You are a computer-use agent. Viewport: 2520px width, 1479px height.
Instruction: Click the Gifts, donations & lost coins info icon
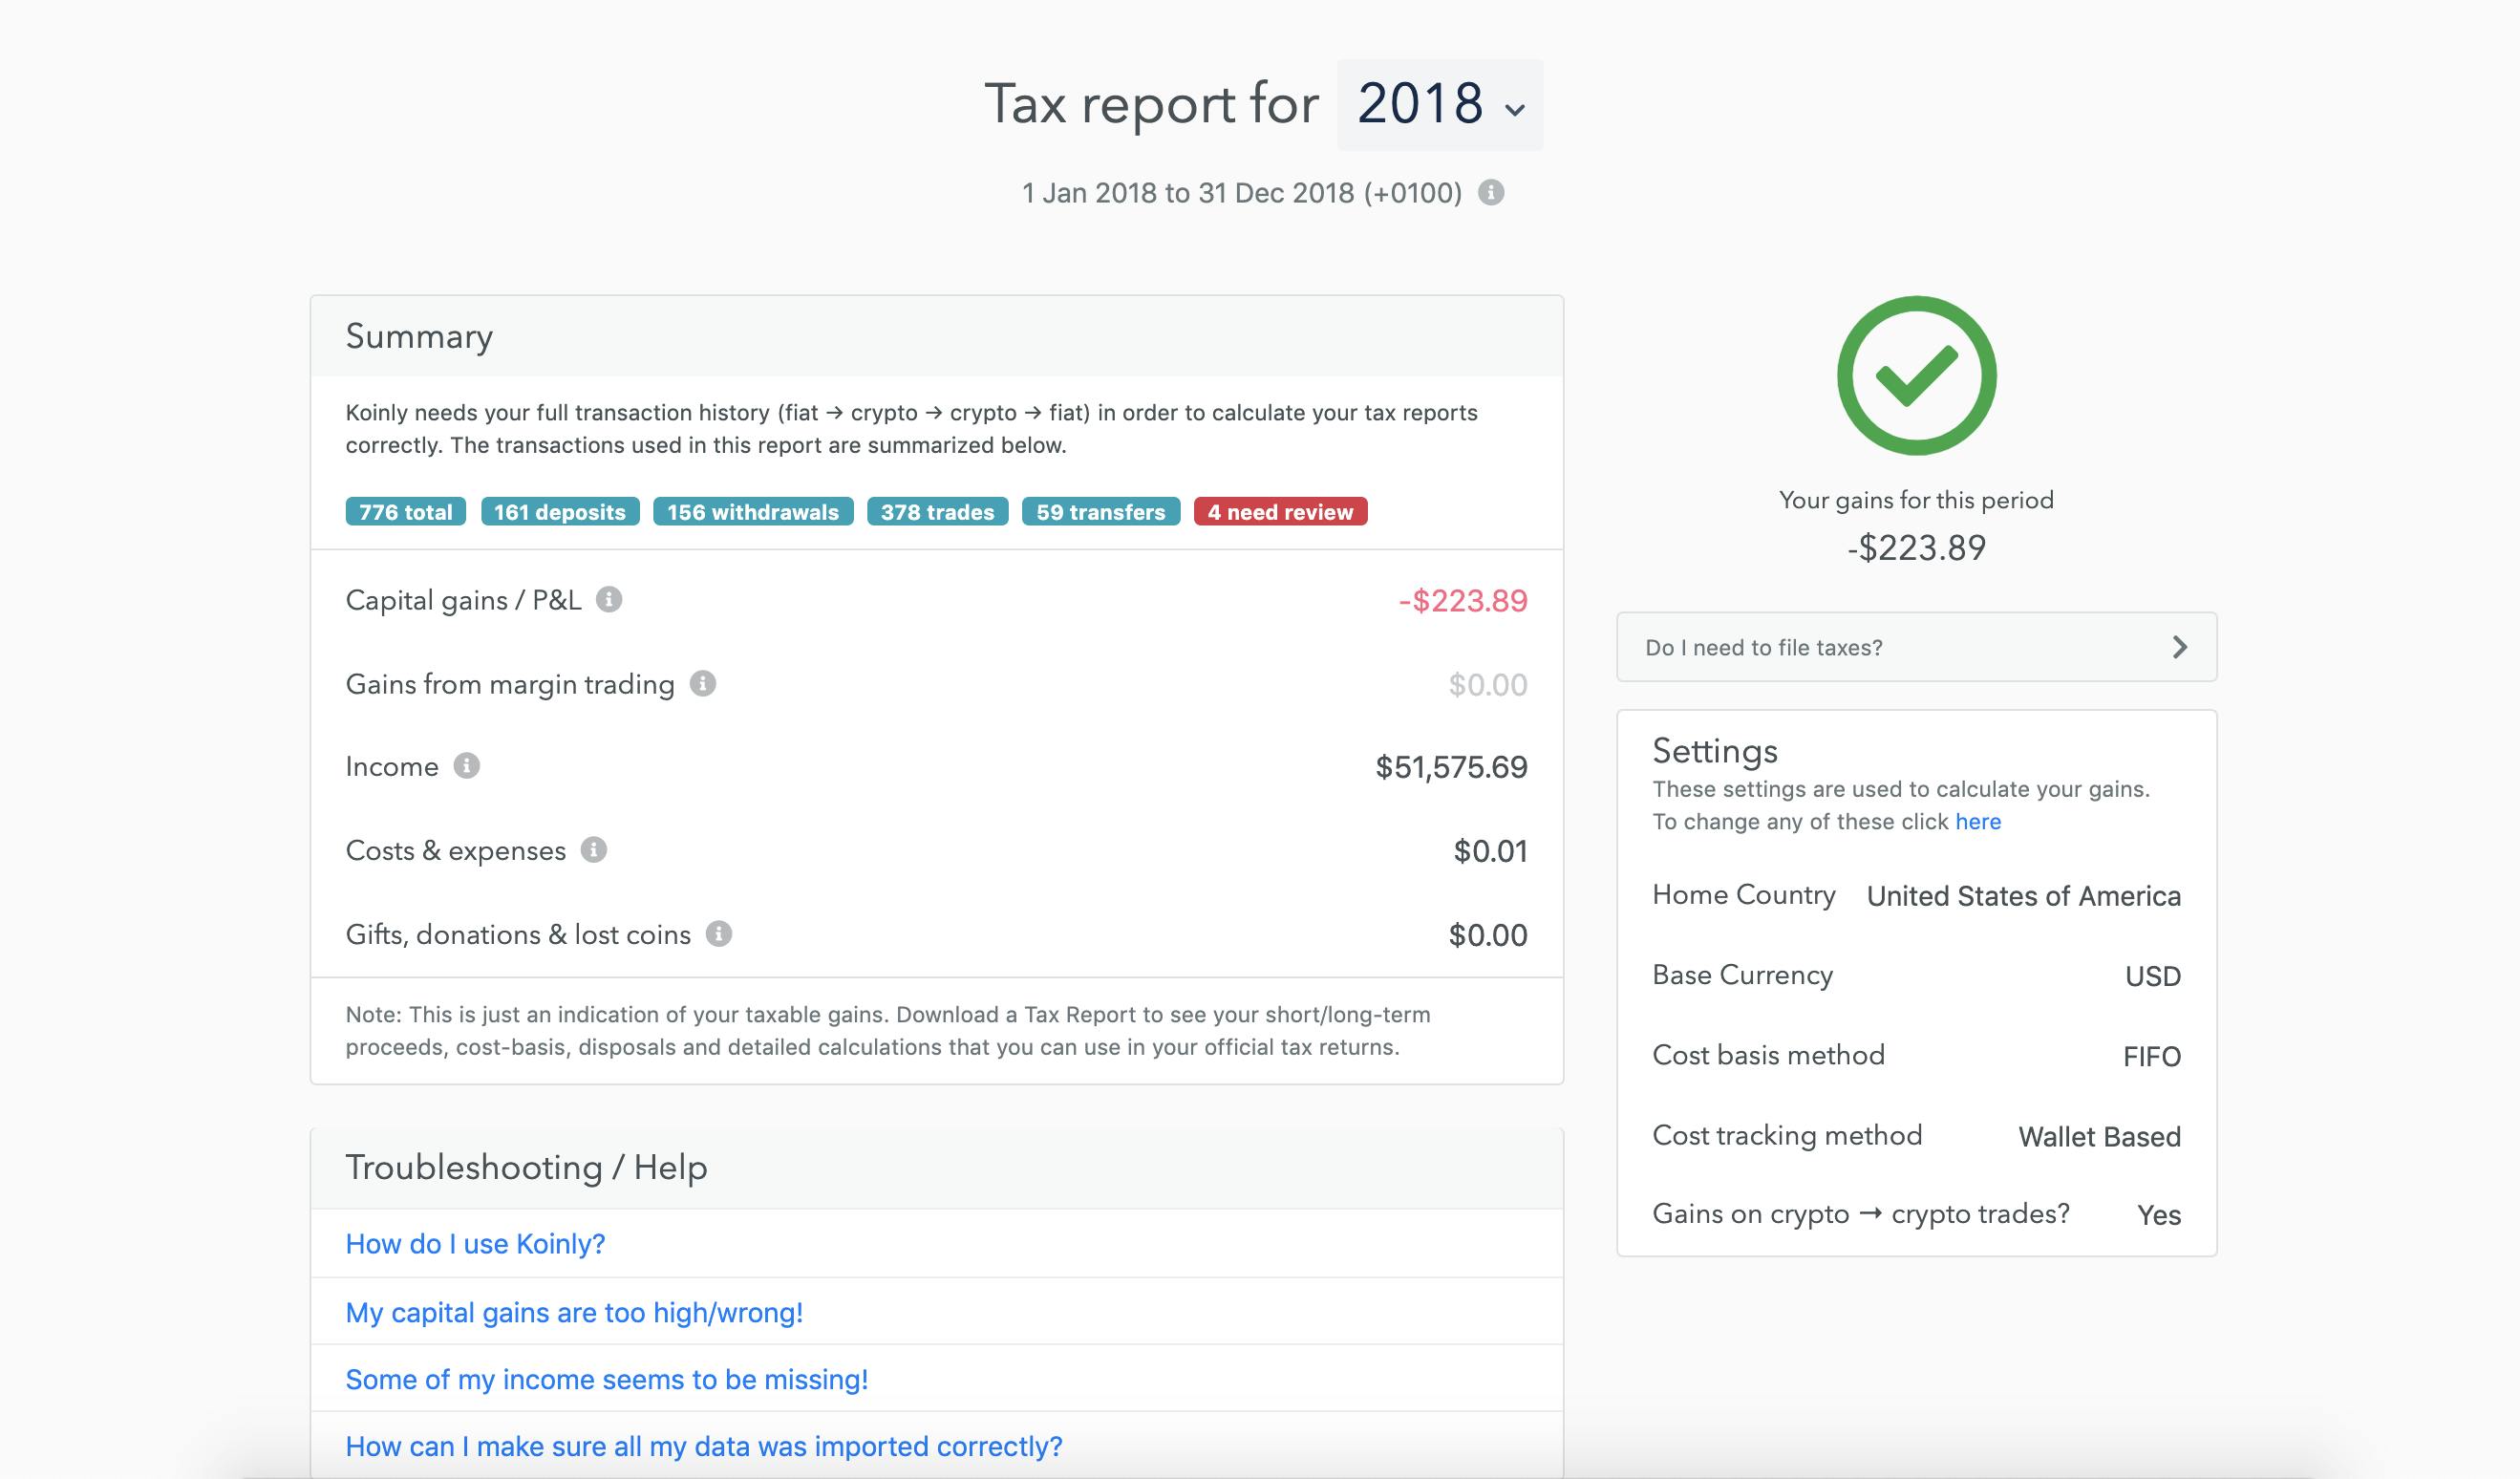[716, 935]
